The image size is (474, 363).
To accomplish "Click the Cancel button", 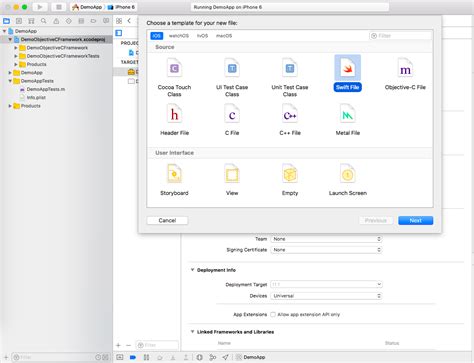I will [x=167, y=220].
